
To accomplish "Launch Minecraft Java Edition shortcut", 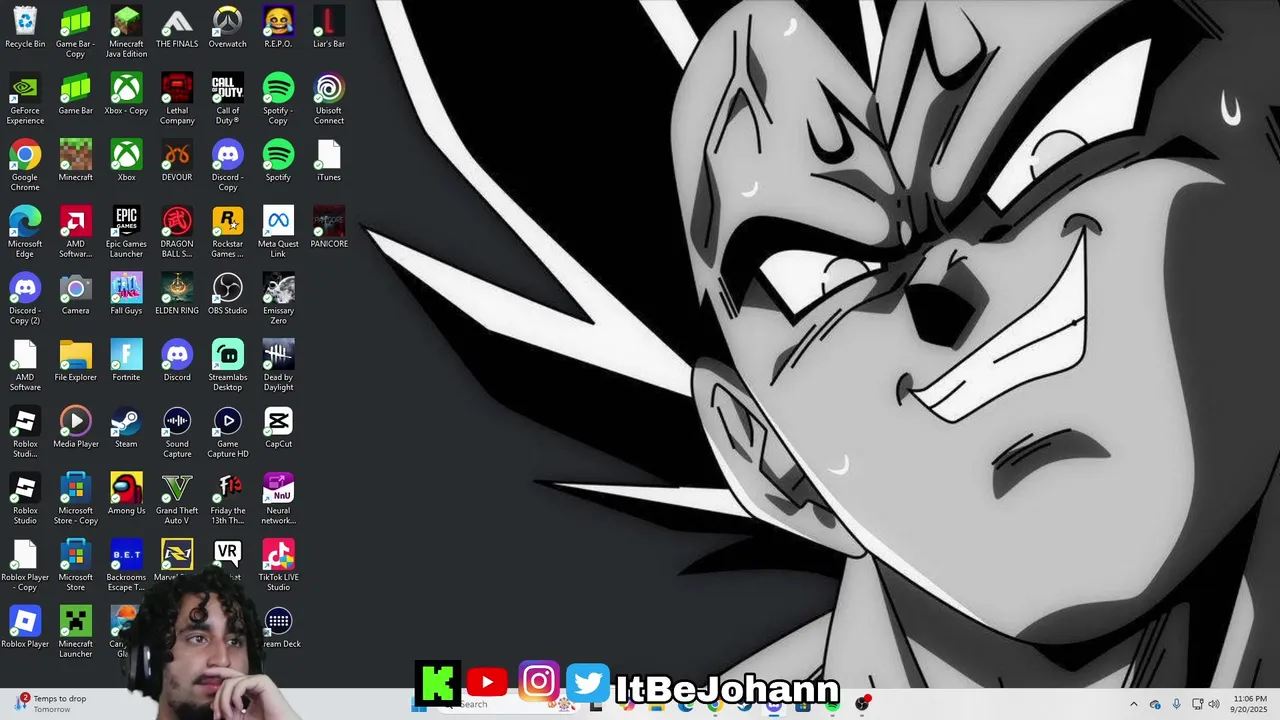I will point(126,32).
